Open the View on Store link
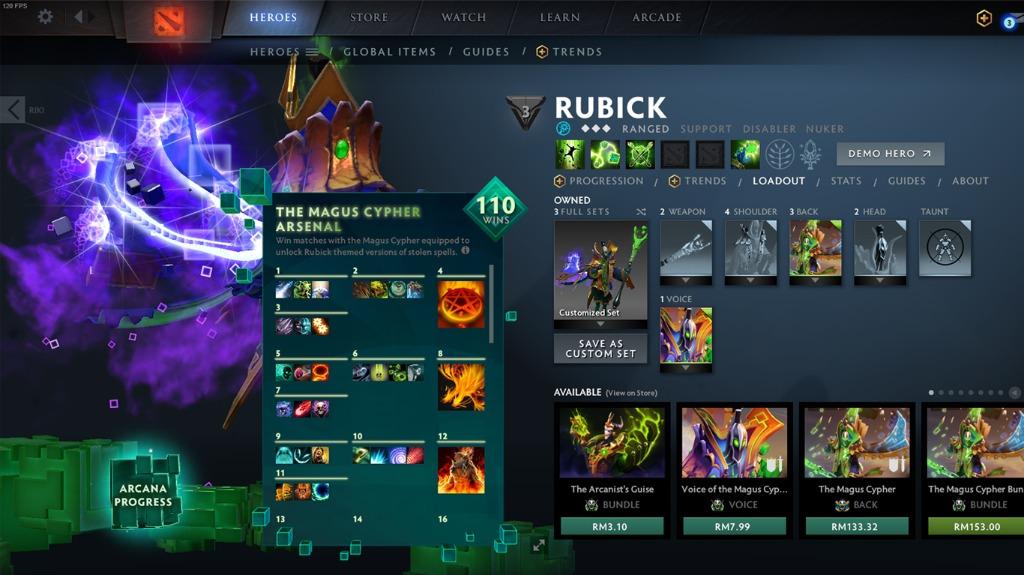The height and width of the screenshot is (575, 1024). (631, 393)
